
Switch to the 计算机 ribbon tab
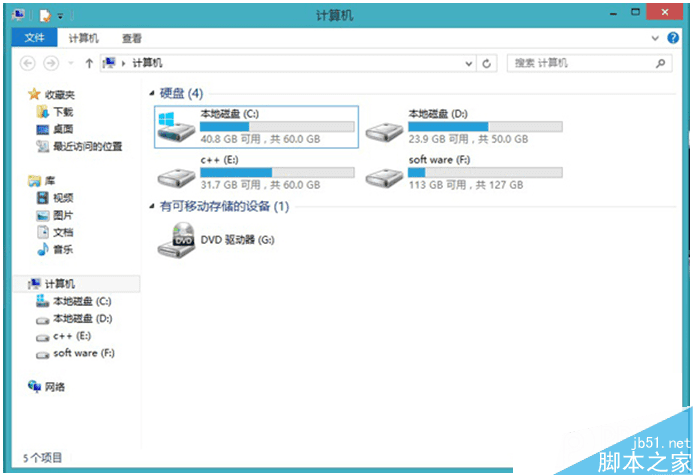[83, 38]
